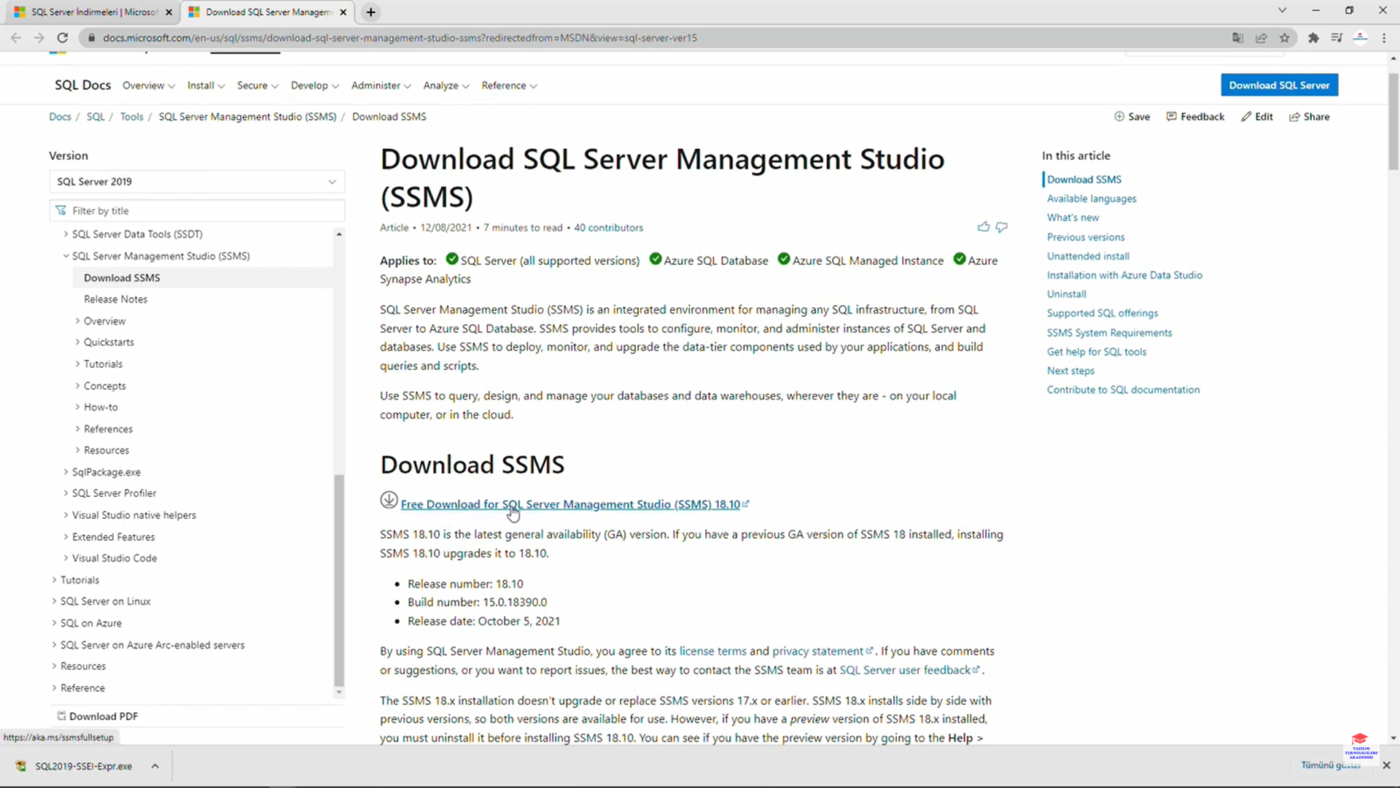
Task: Open the 40 contributors link
Action: (x=608, y=228)
